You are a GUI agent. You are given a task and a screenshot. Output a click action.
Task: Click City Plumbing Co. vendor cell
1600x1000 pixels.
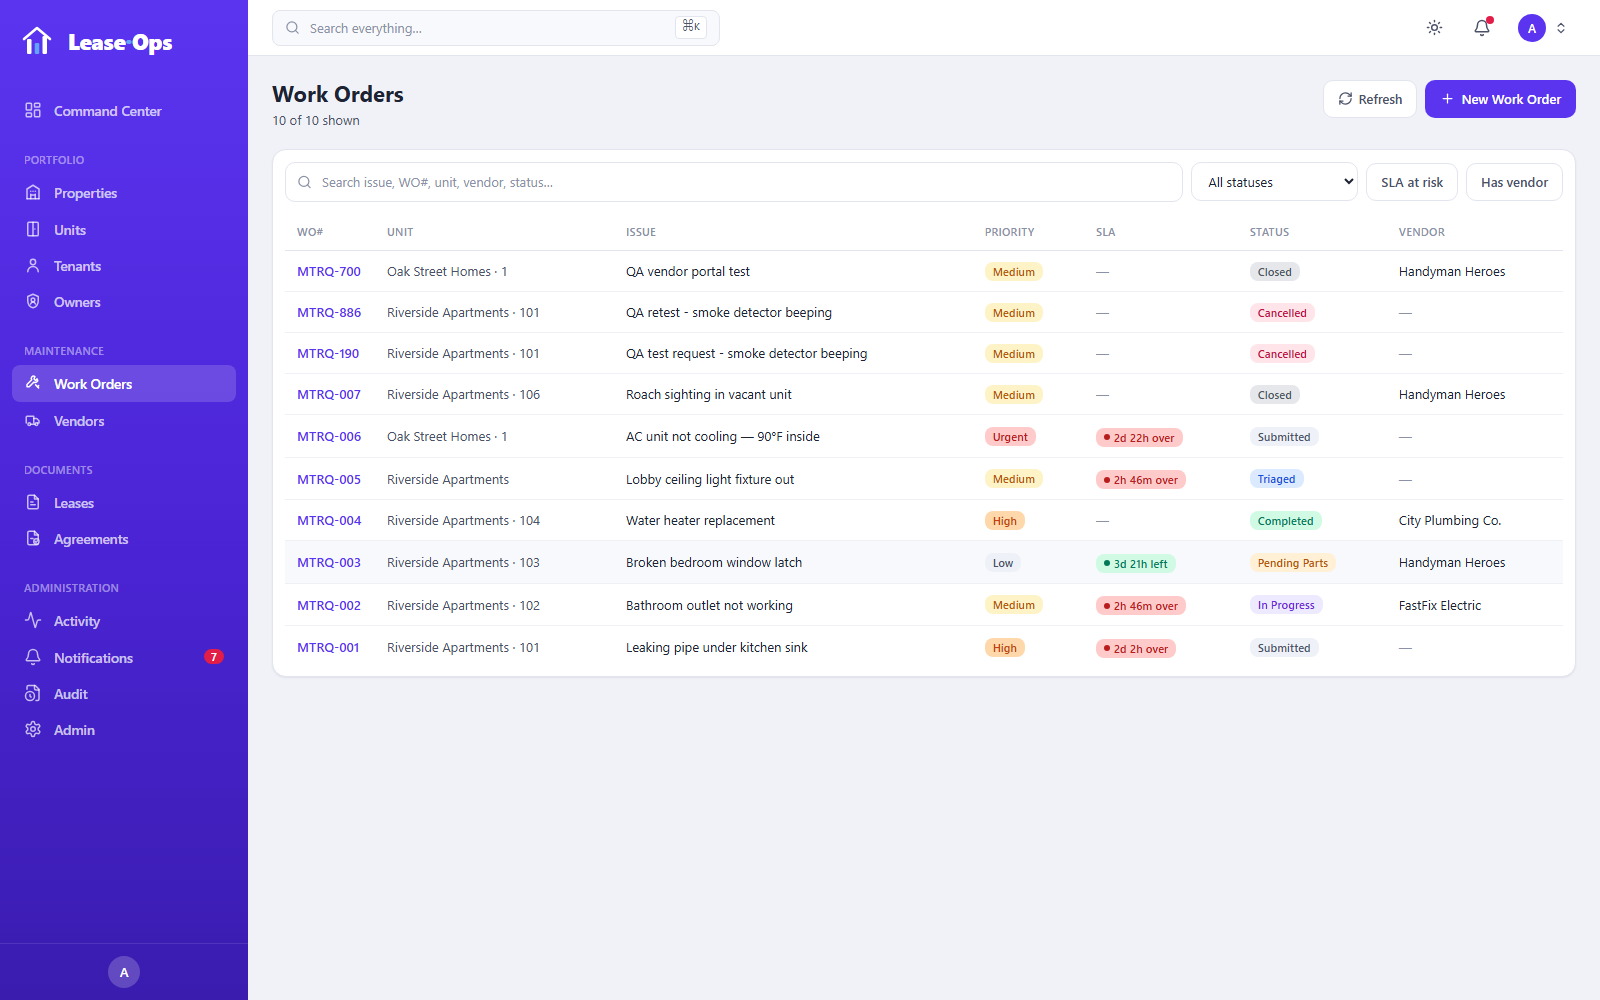(1449, 520)
